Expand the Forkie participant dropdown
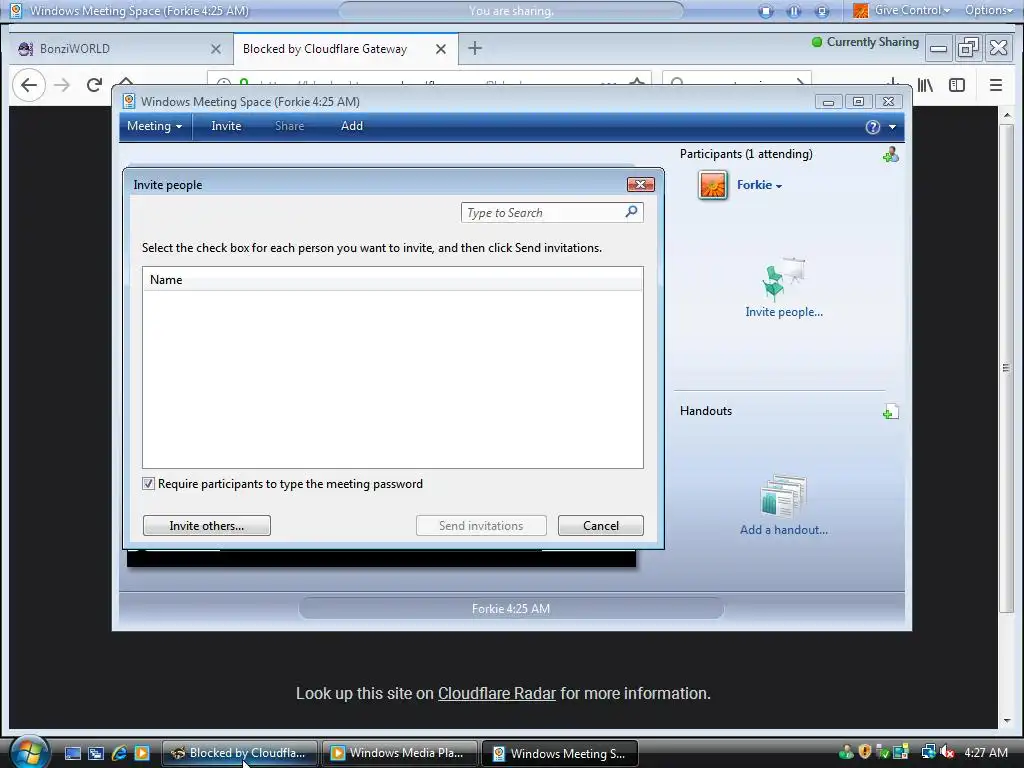The image size is (1024, 768). 778,186
